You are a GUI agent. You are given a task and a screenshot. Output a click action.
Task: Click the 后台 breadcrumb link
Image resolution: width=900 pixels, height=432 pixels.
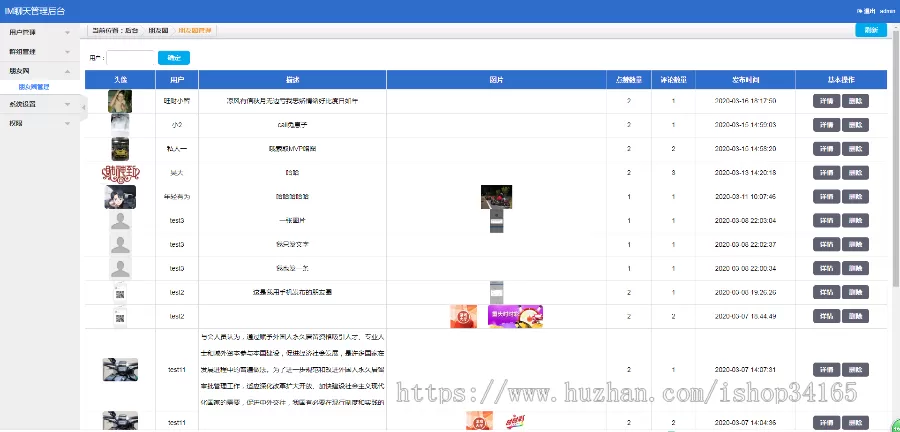tap(130, 30)
